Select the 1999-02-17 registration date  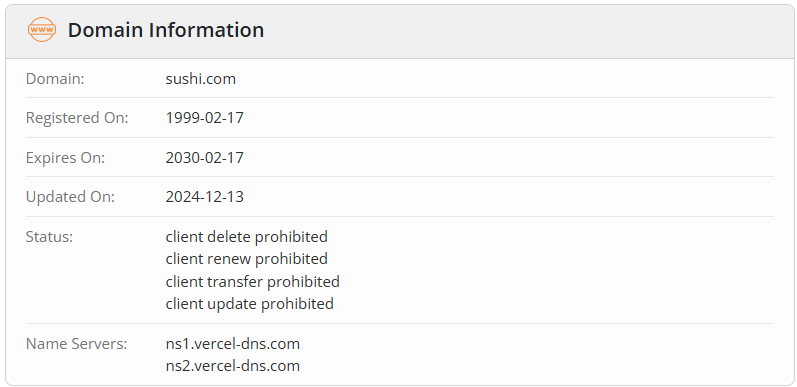(205, 118)
